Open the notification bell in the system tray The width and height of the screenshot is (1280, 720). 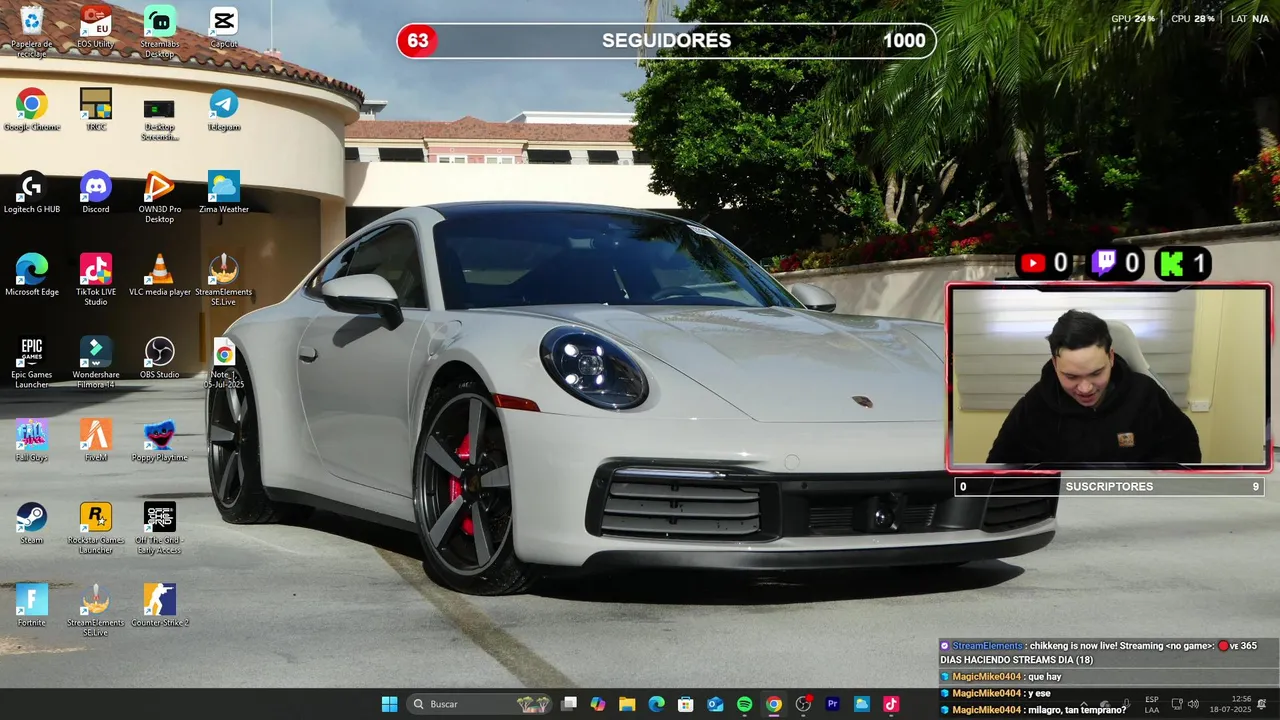1262,704
